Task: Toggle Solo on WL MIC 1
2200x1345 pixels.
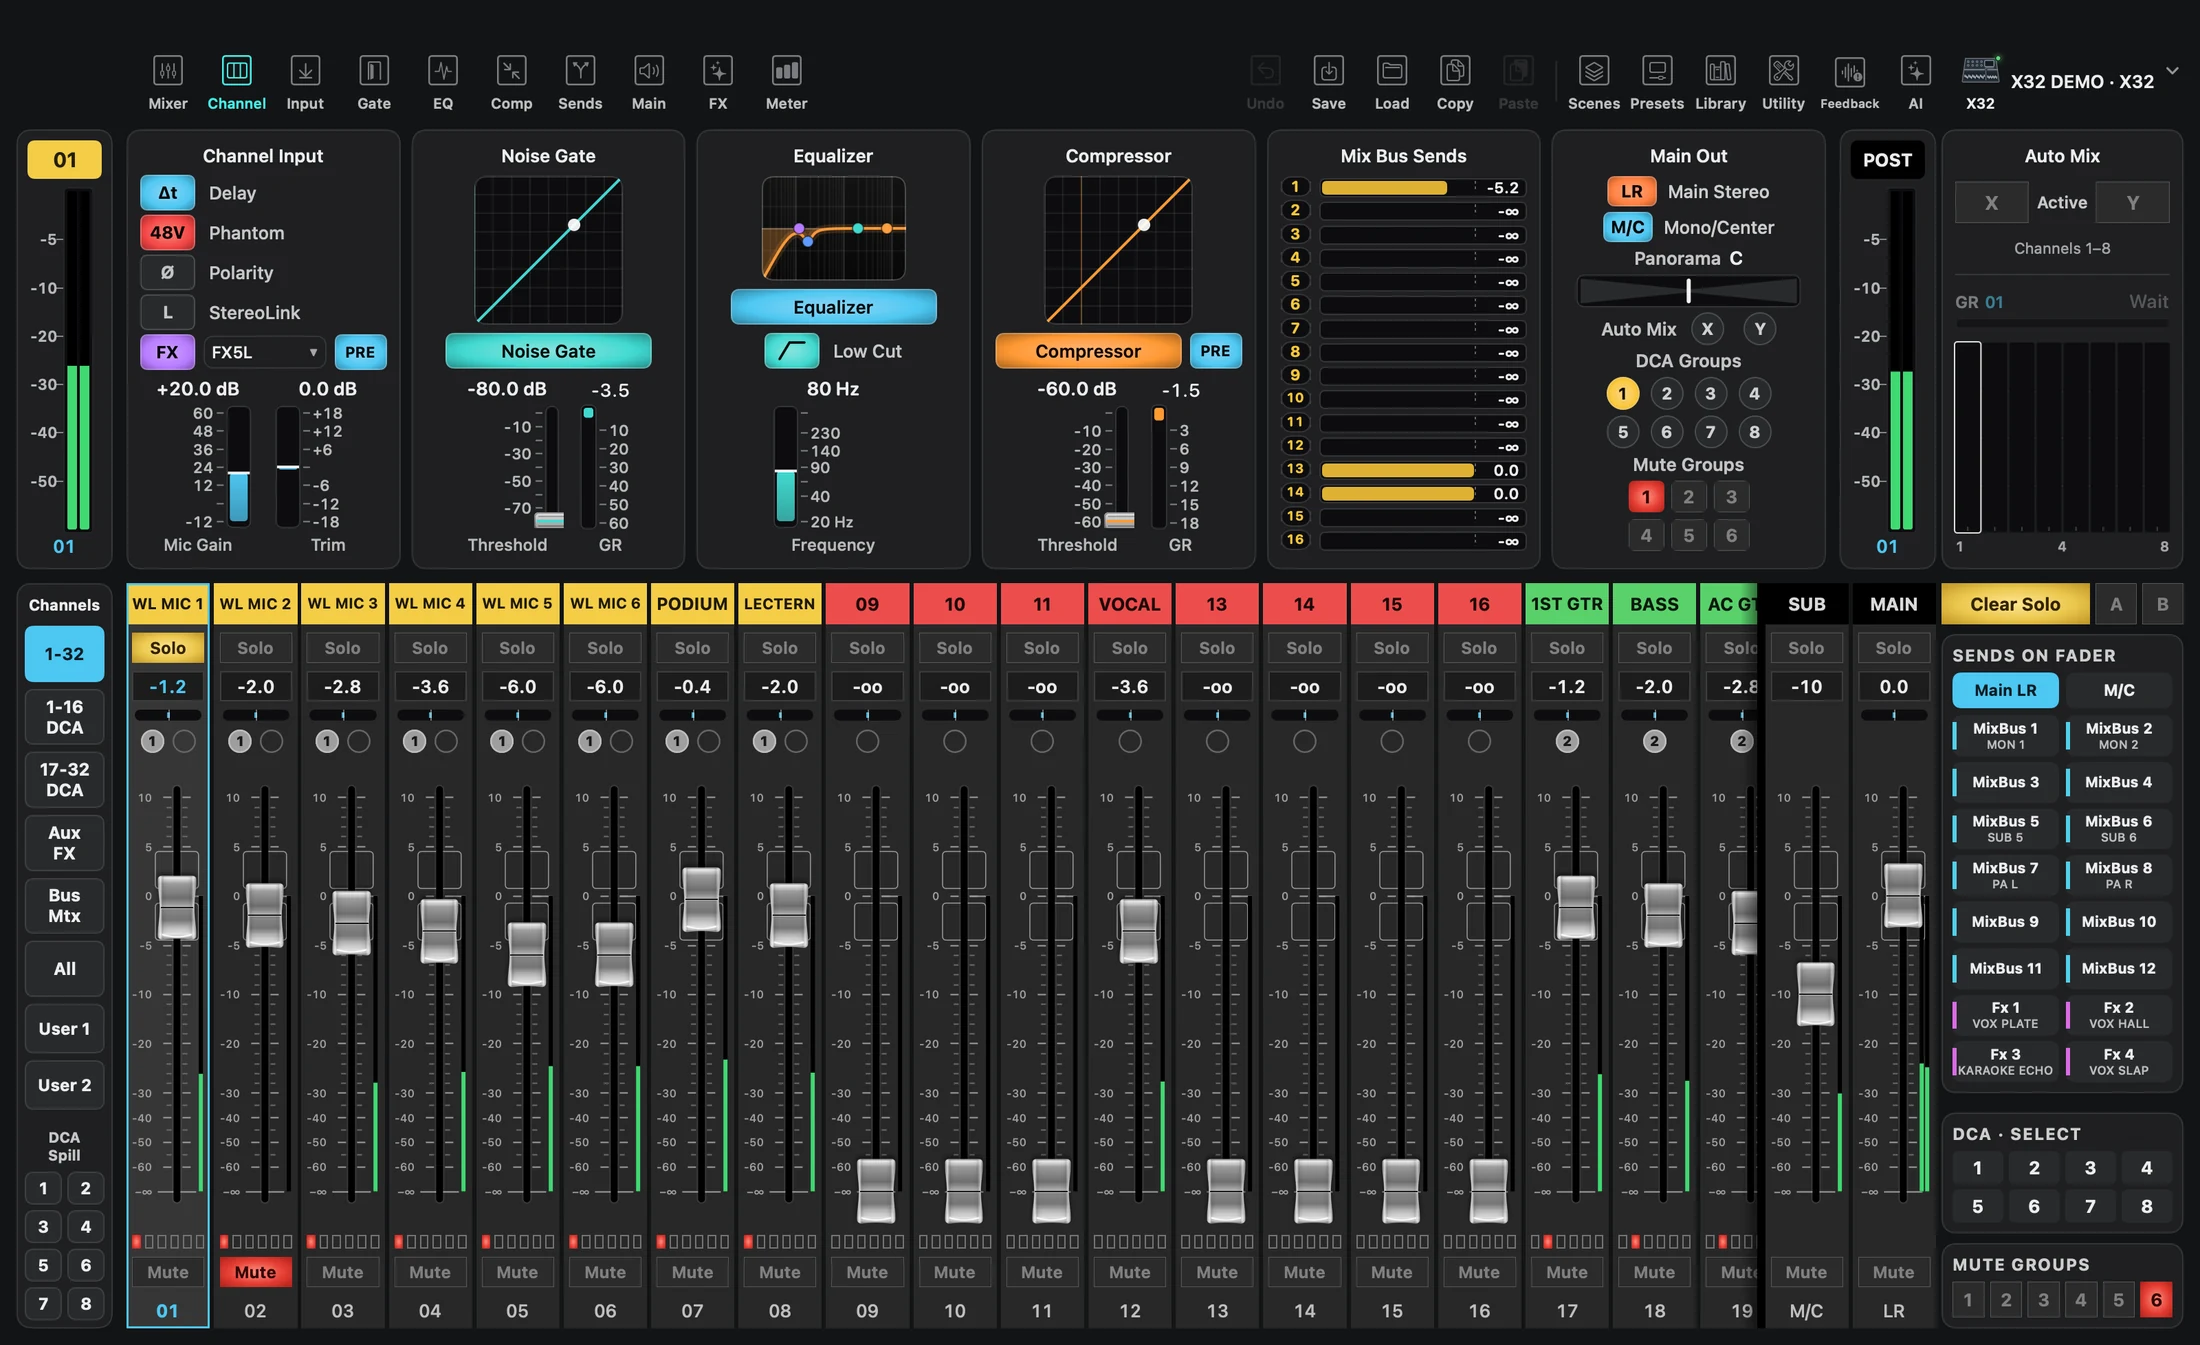Action: coord(168,648)
